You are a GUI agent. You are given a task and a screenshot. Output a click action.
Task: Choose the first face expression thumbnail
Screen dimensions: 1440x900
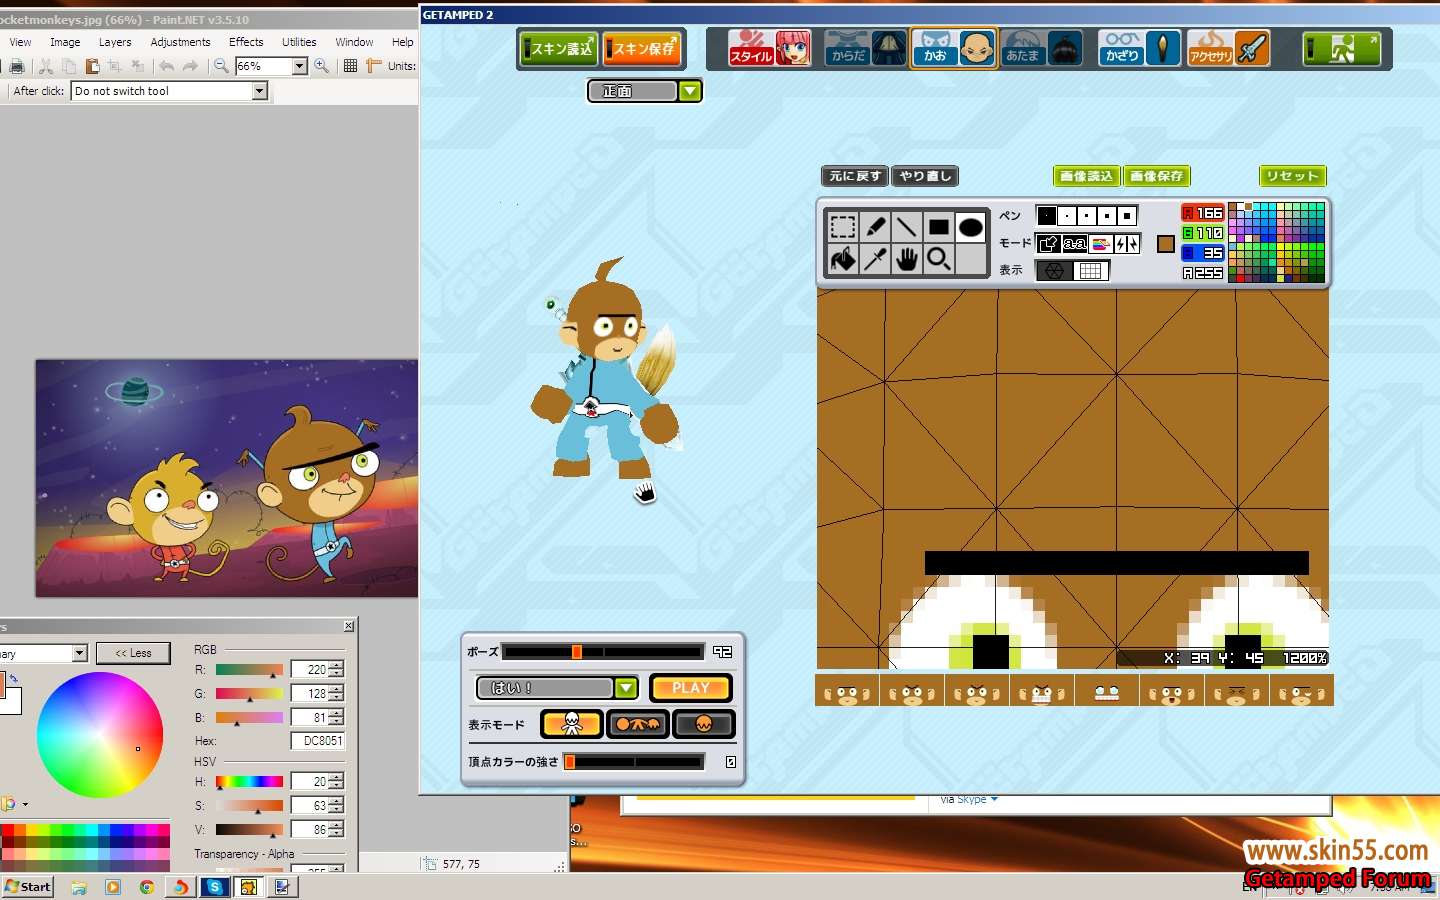tap(847, 692)
